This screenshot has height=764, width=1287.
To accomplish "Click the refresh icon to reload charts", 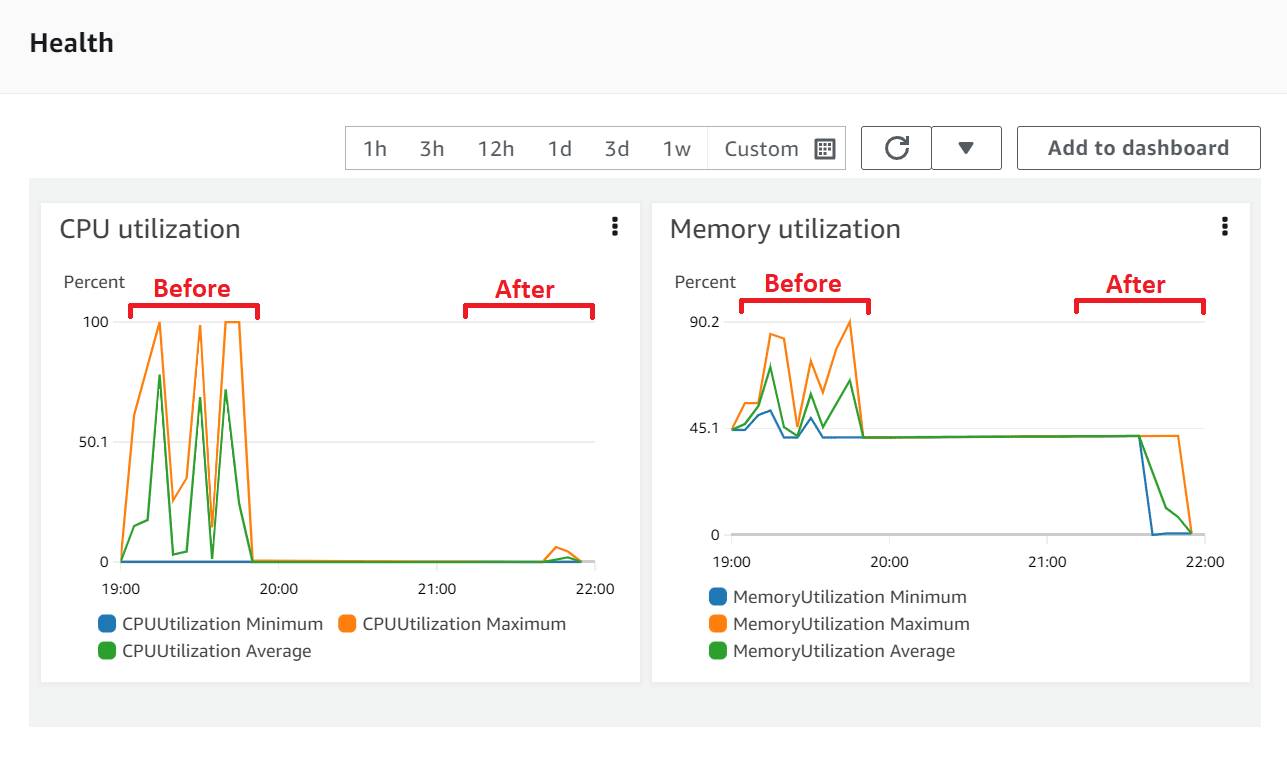I will click(x=895, y=147).
